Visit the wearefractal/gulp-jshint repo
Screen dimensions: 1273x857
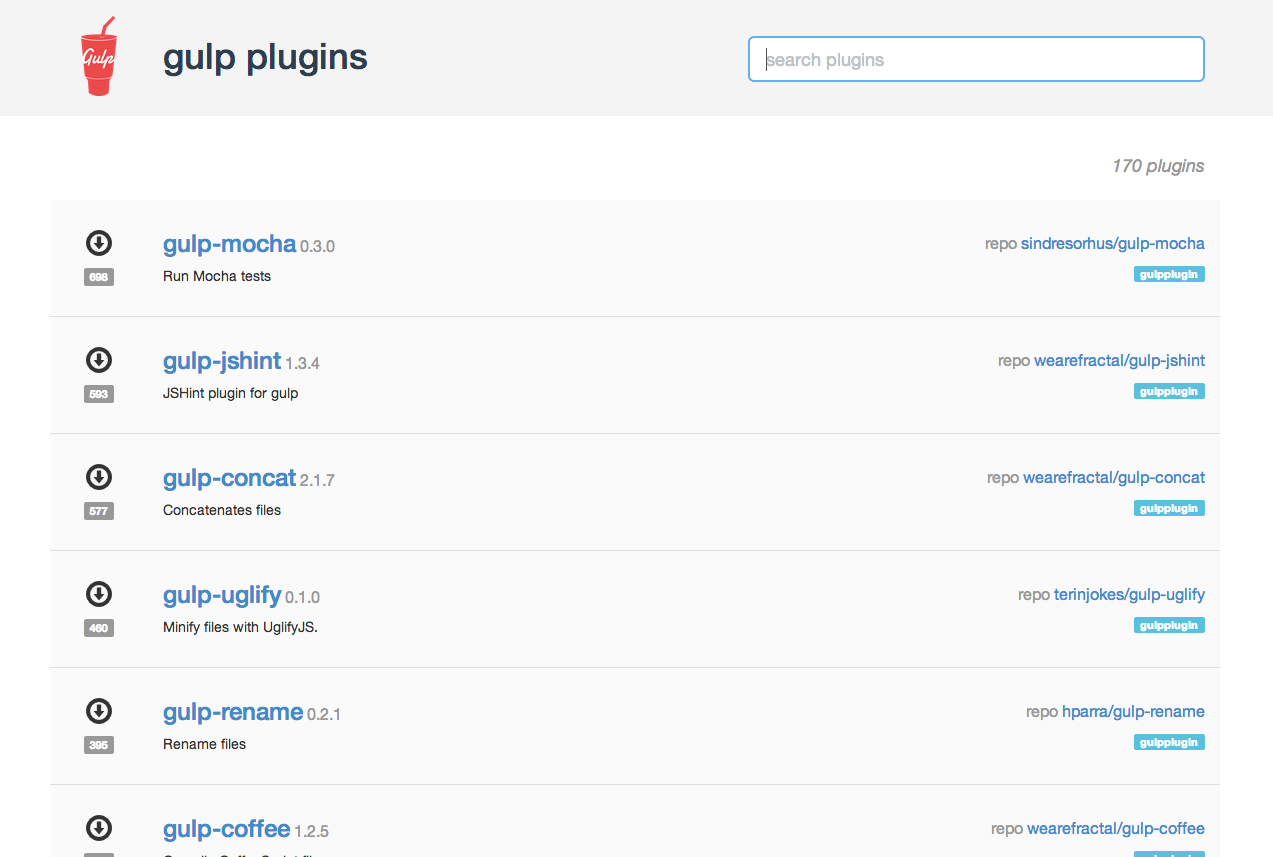[1119, 360]
